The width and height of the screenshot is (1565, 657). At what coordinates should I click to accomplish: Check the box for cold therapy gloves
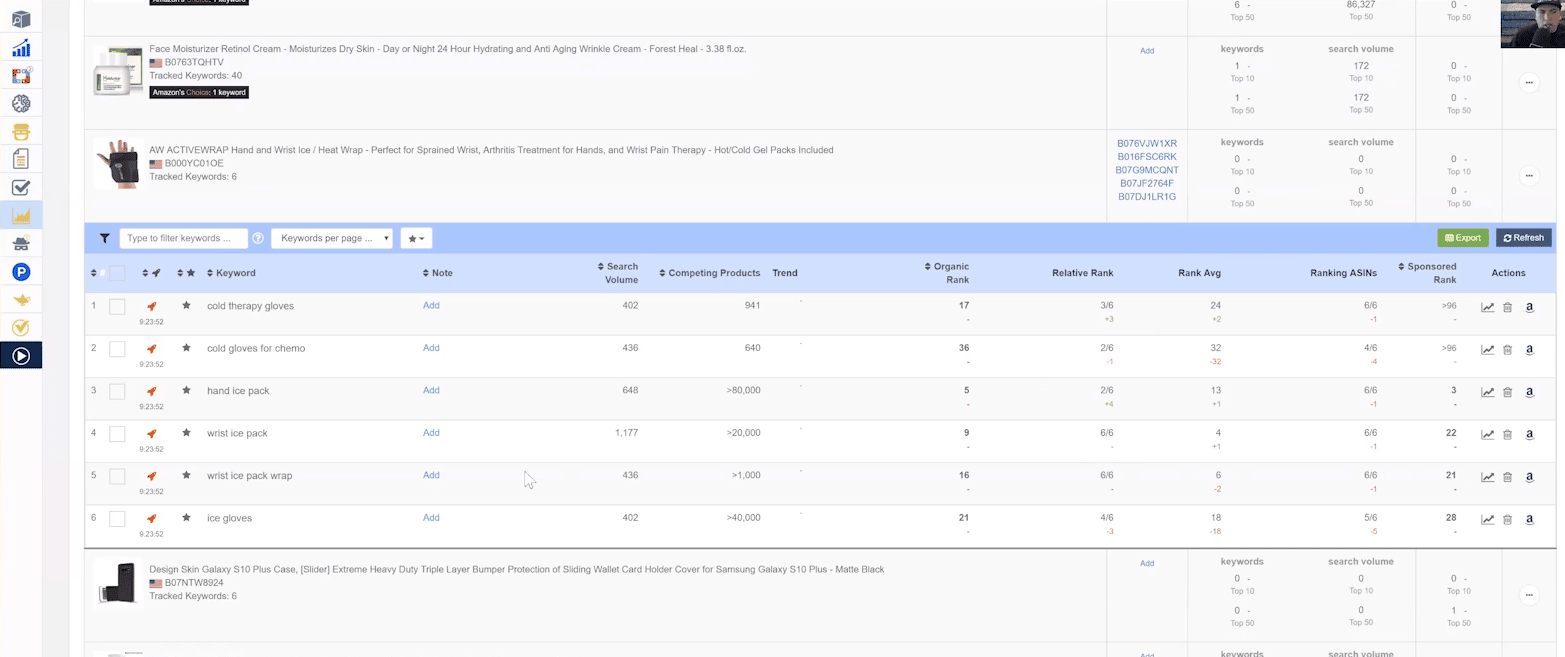(x=117, y=306)
